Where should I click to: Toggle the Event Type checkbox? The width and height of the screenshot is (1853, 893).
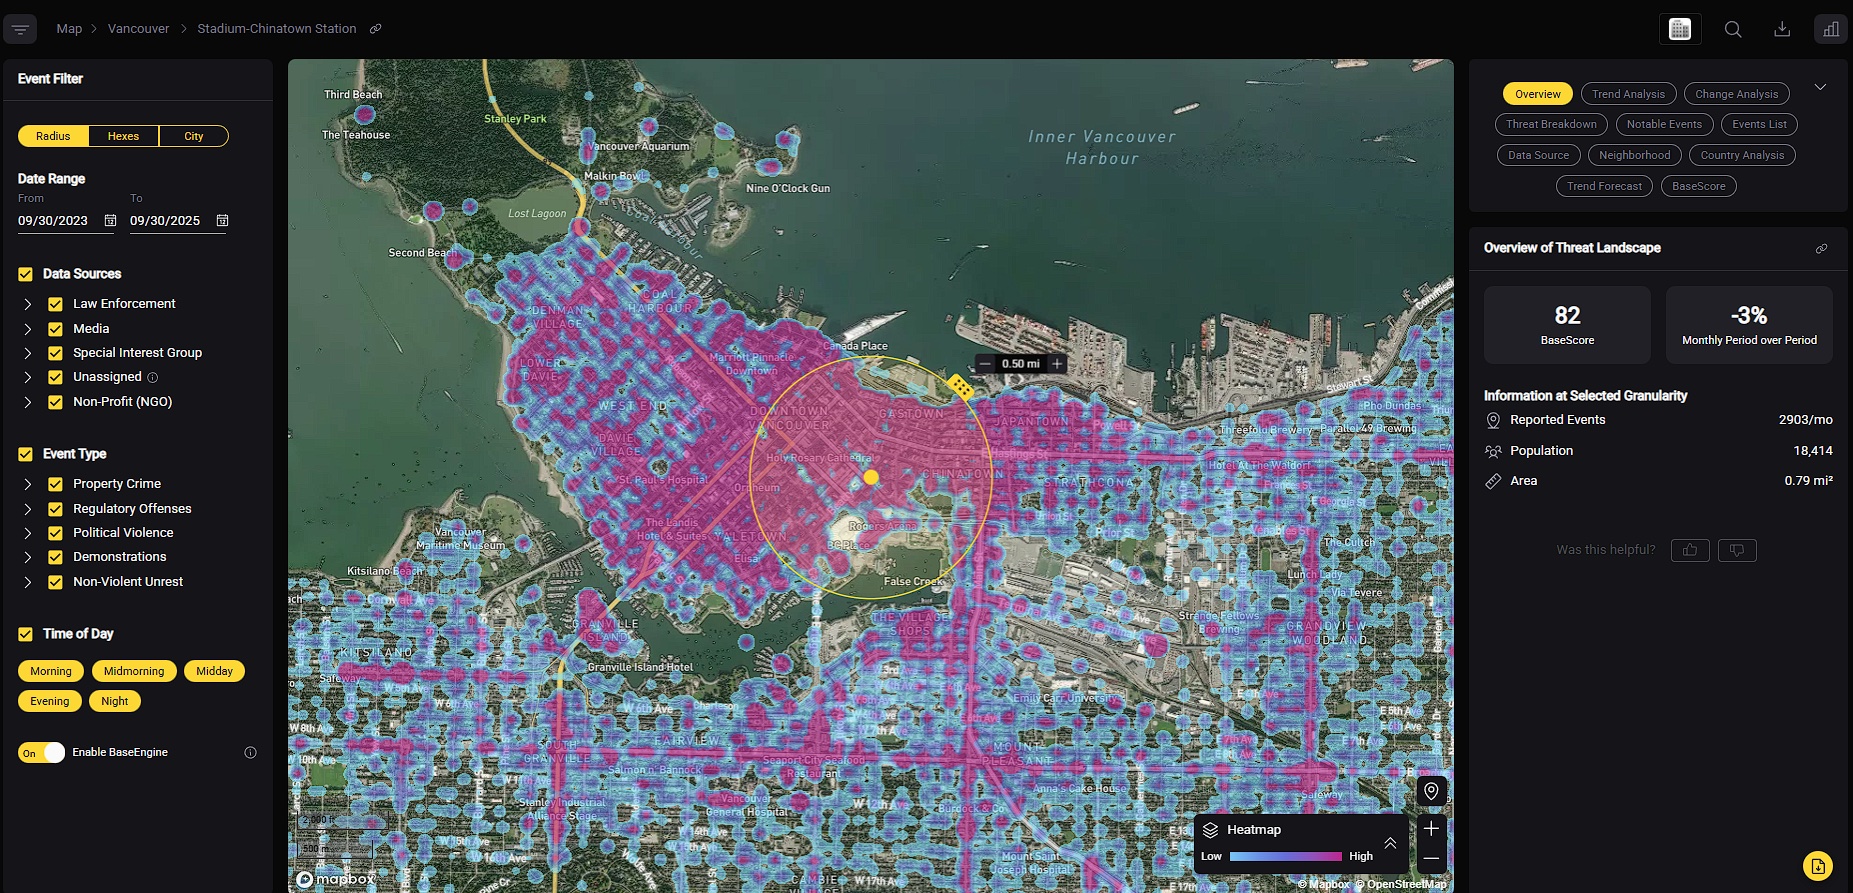[x=25, y=454]
